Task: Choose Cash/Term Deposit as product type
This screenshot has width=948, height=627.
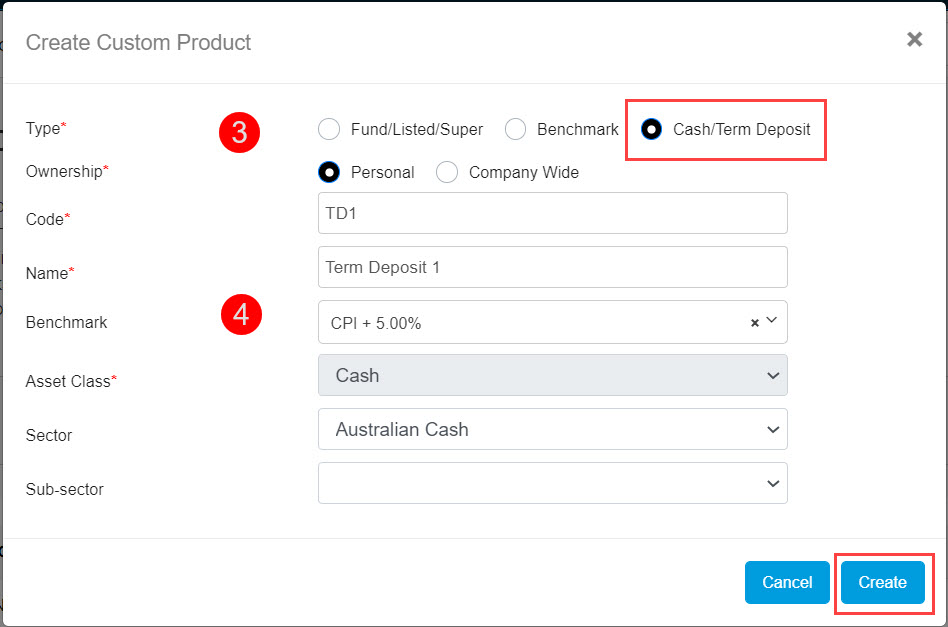Action: (x=652, y=129)
